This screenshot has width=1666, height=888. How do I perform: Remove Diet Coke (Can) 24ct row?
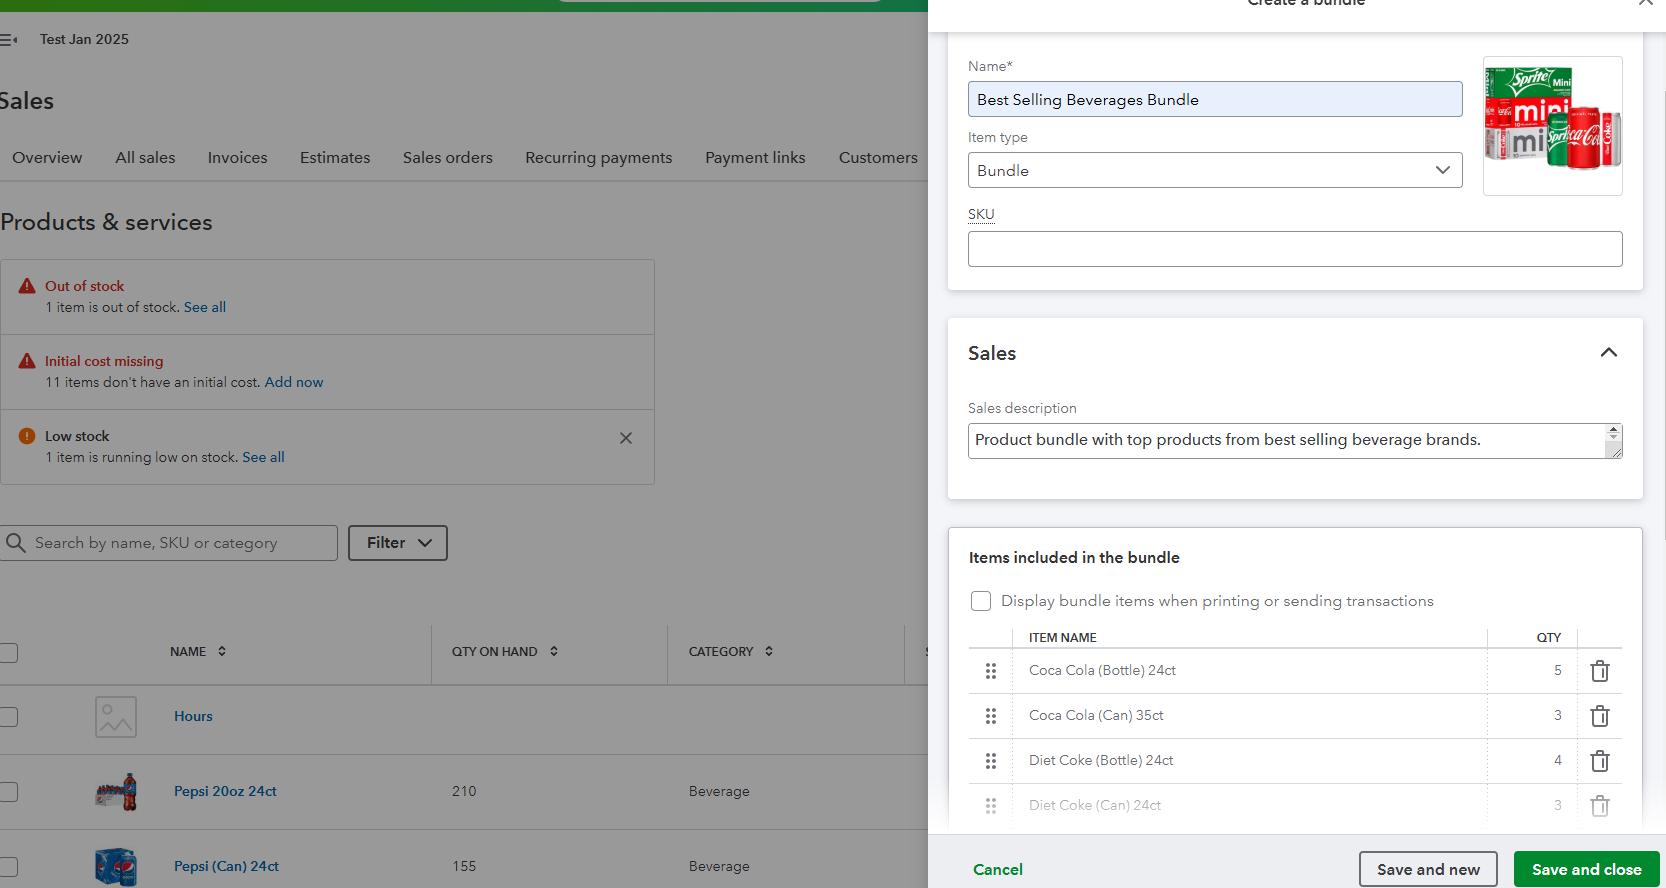[1600, 806]
